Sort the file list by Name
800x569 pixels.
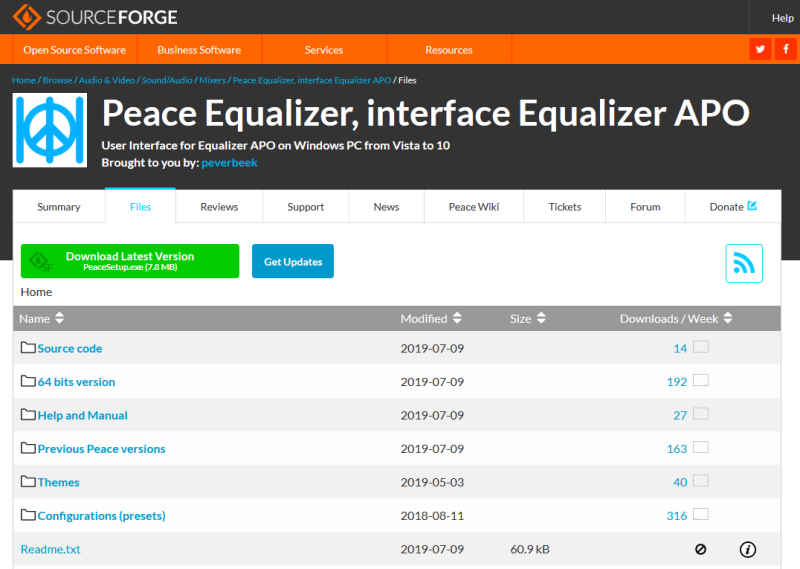(41, 318)
